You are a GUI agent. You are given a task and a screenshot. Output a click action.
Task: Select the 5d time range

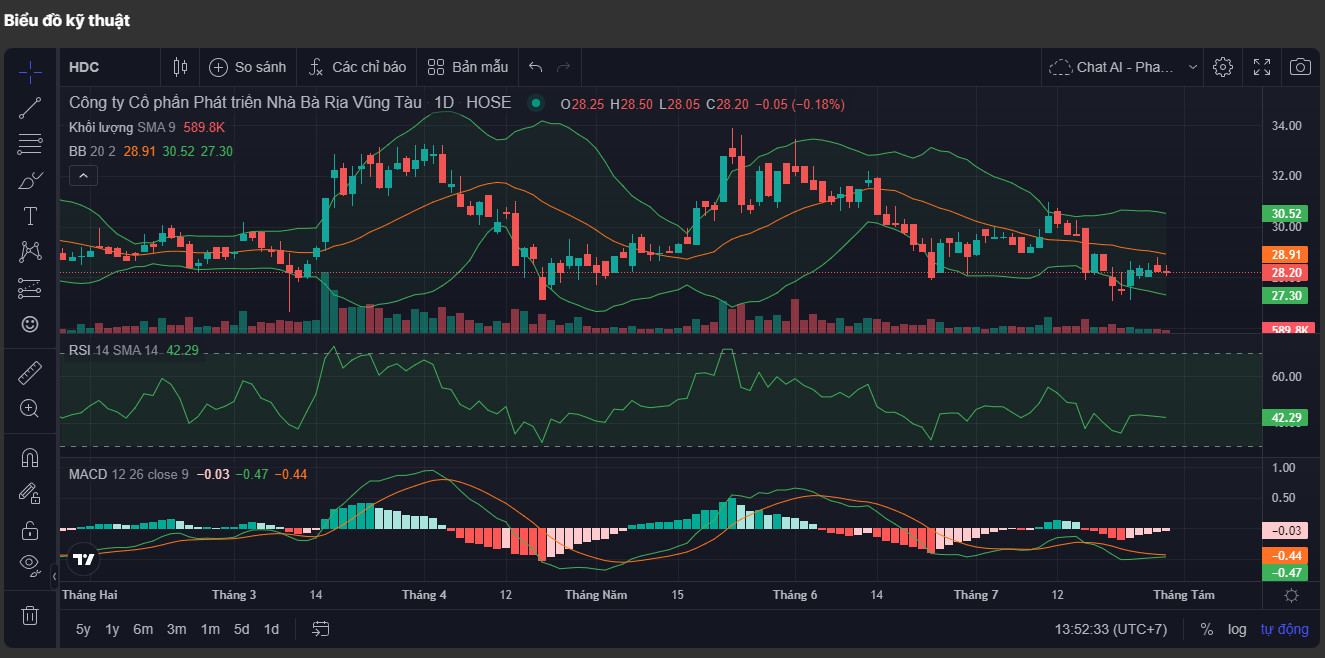point(241,629)
